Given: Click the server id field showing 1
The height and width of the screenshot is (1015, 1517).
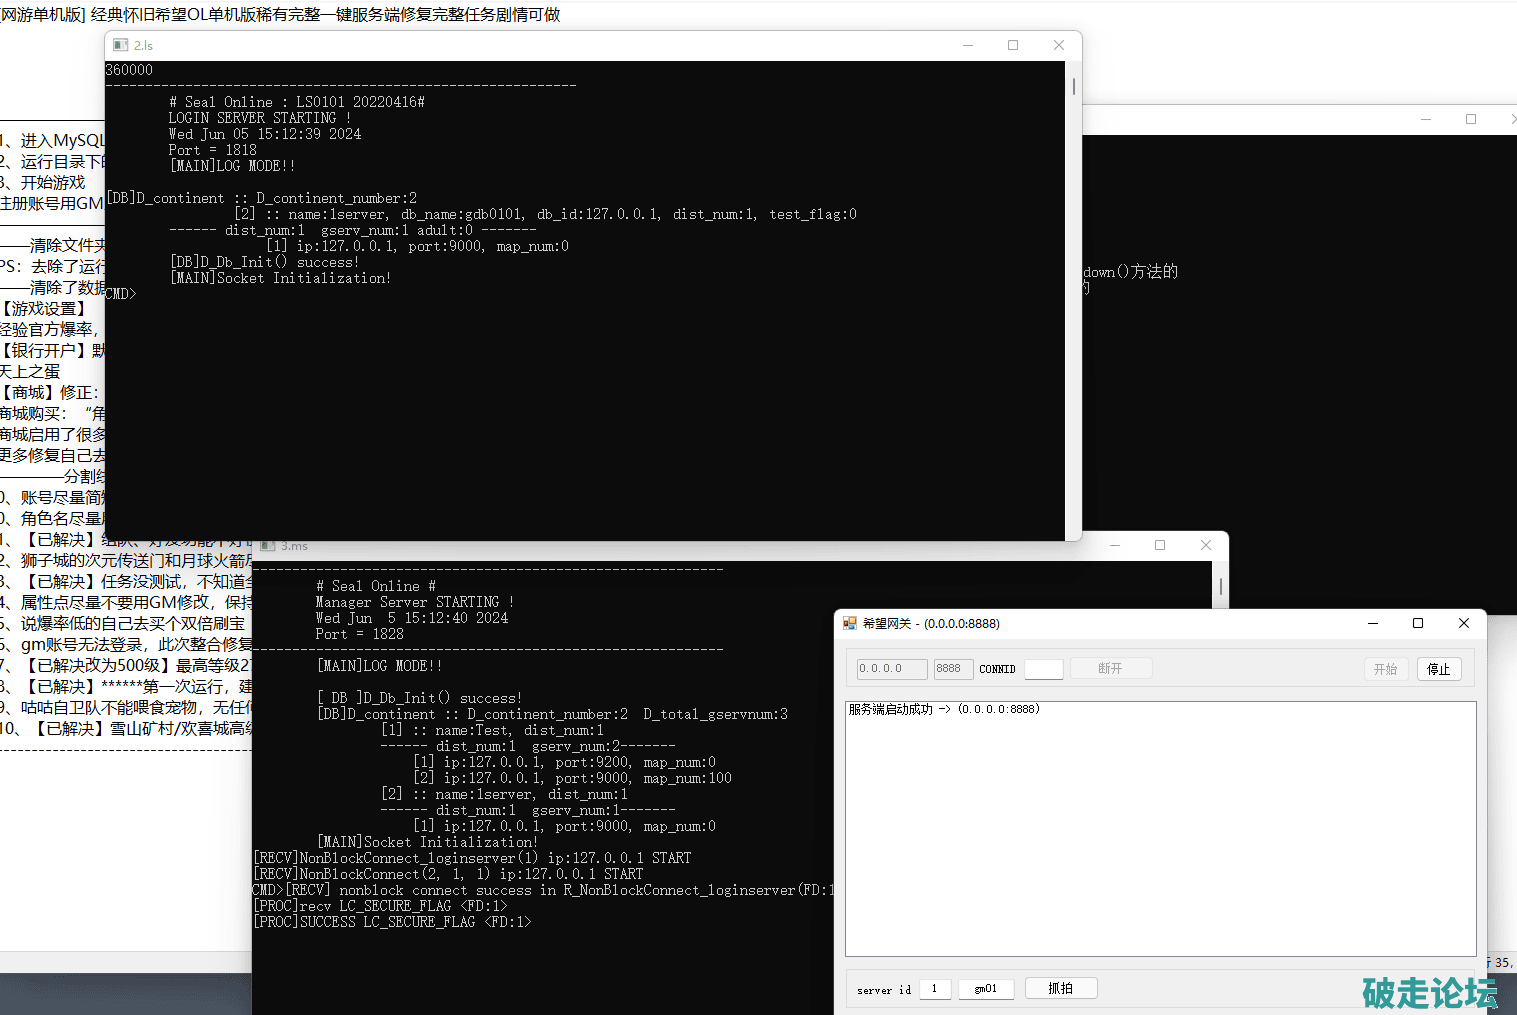Looking at the screenshot, I should [935, 989].
